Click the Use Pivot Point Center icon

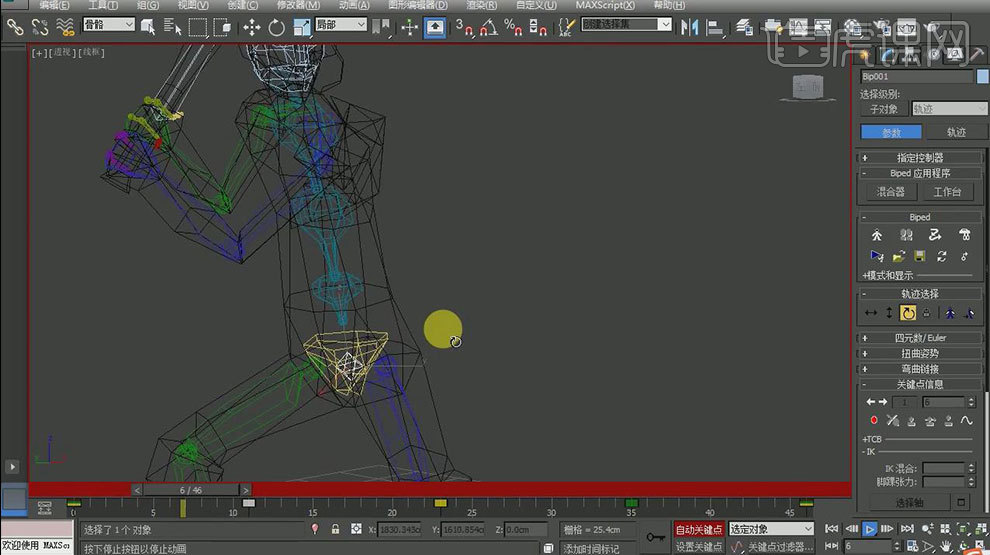[x=381, y=27]
